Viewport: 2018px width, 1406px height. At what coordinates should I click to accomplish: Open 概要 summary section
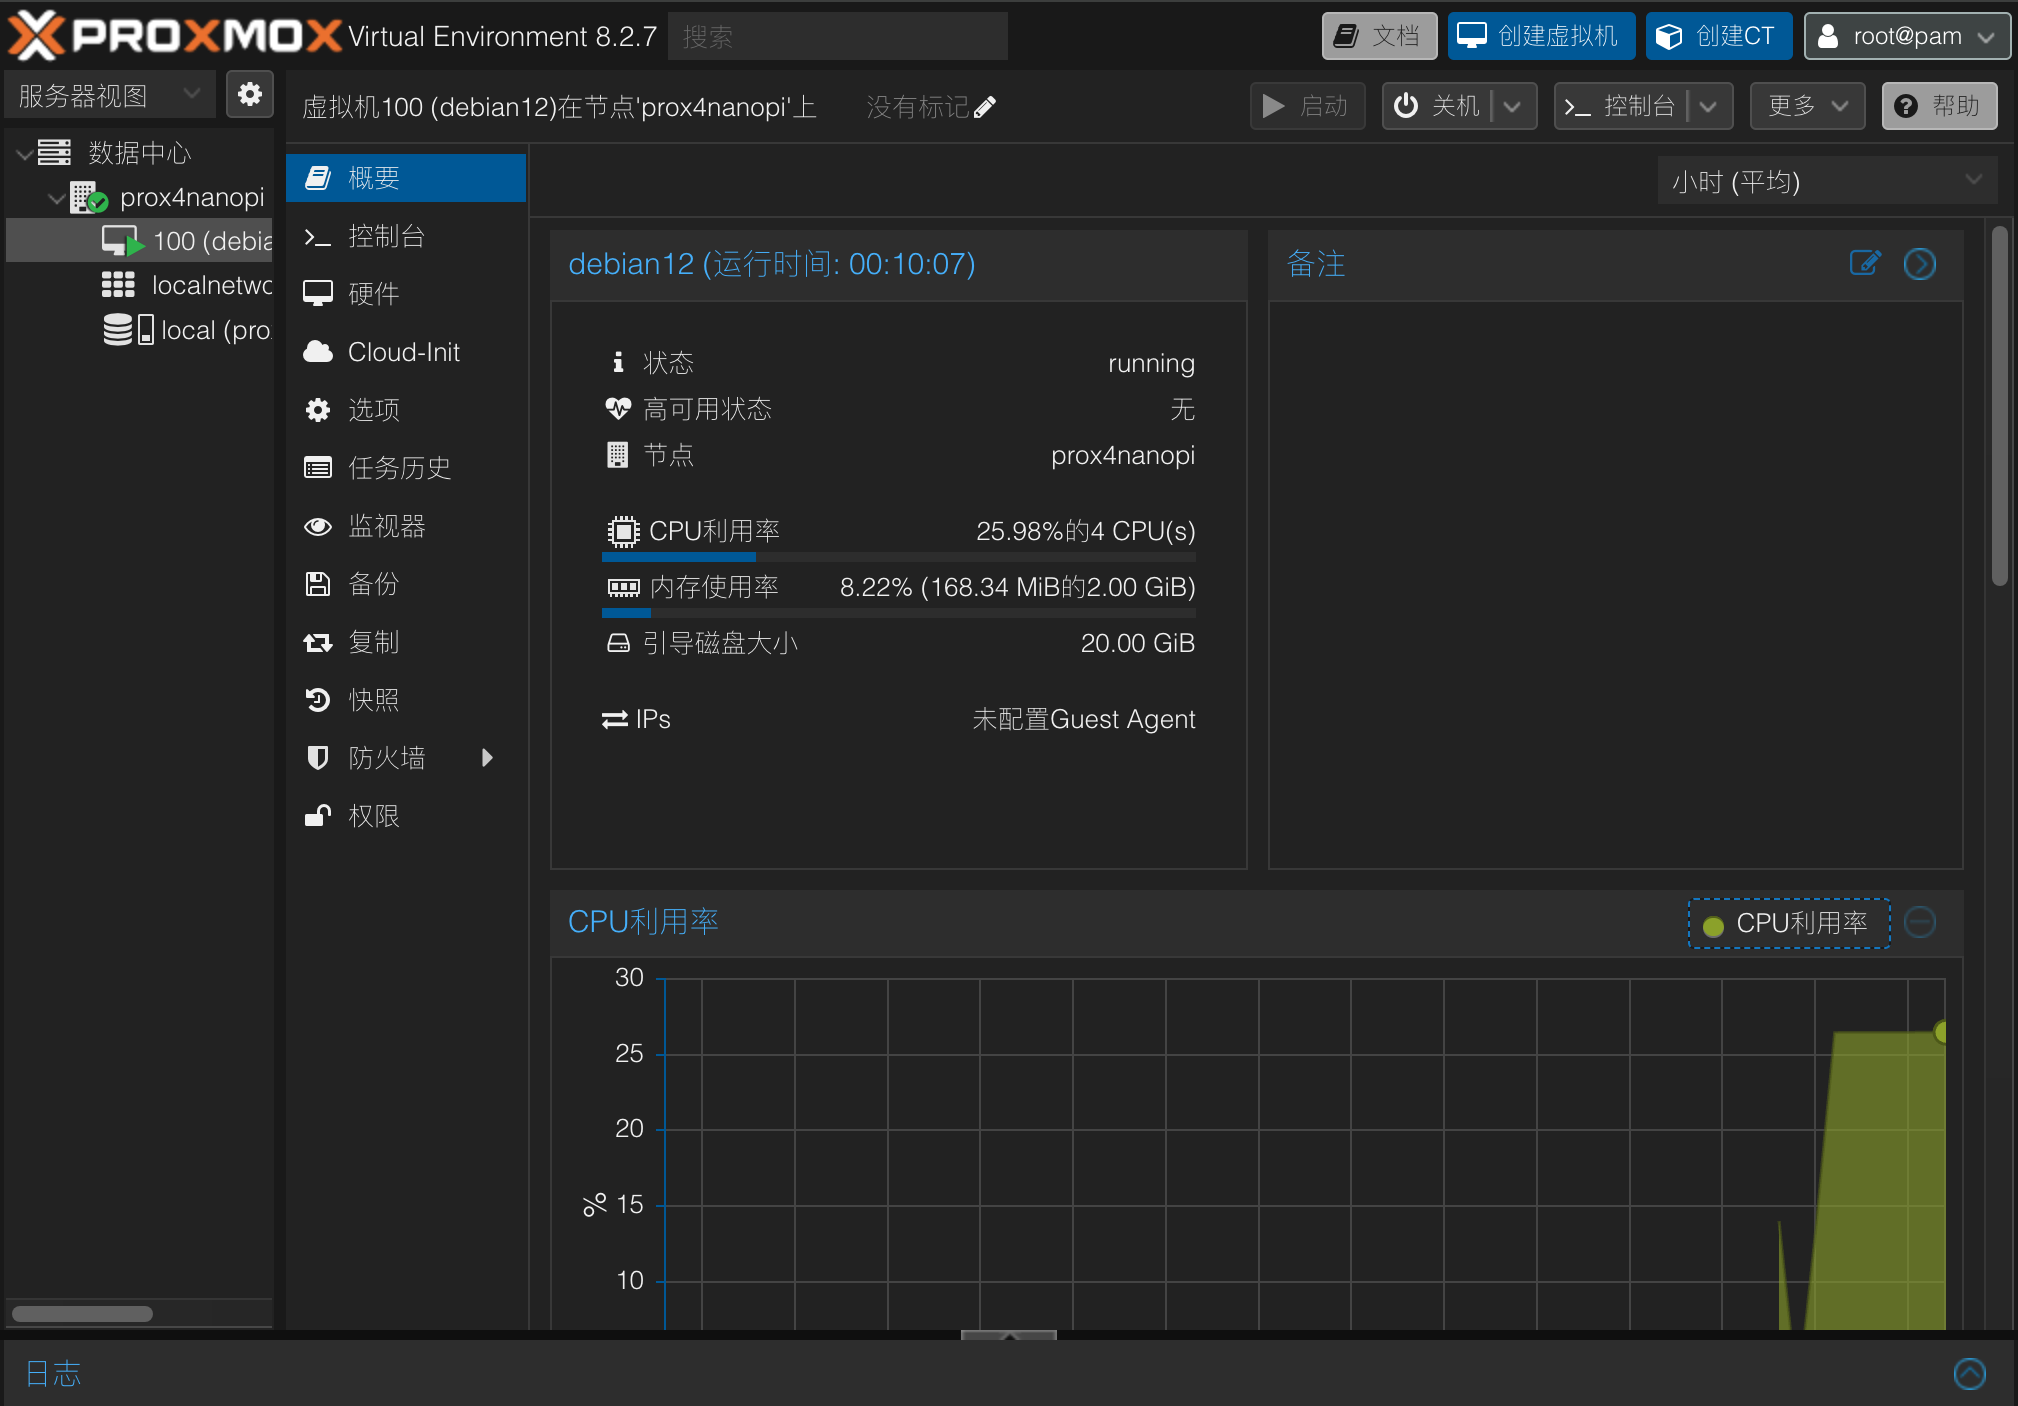406,178
